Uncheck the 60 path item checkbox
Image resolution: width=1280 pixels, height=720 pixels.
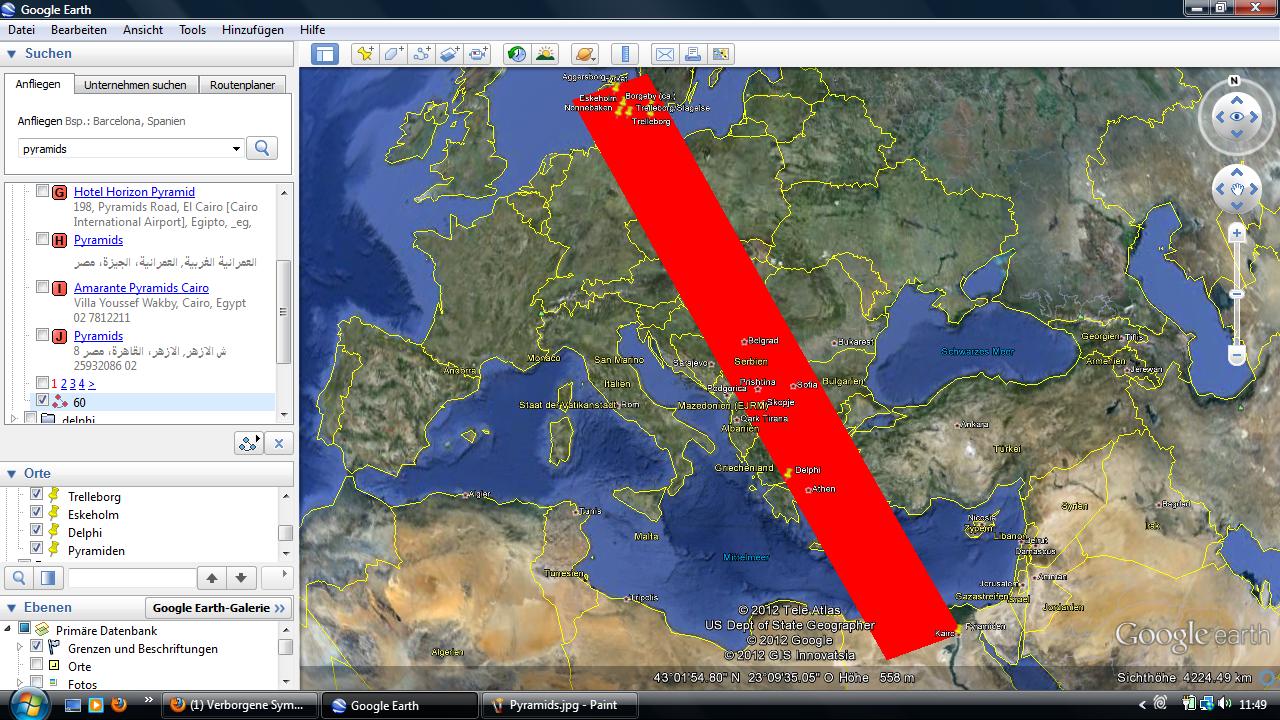42,401
